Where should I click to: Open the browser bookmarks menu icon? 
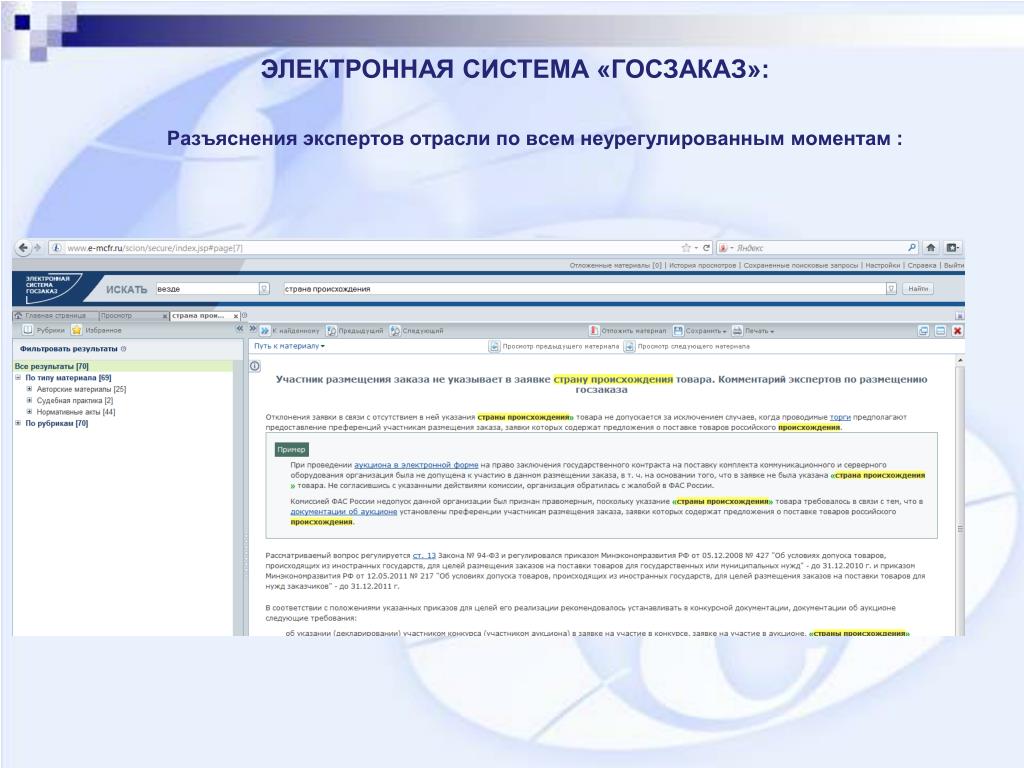point(953,248)
